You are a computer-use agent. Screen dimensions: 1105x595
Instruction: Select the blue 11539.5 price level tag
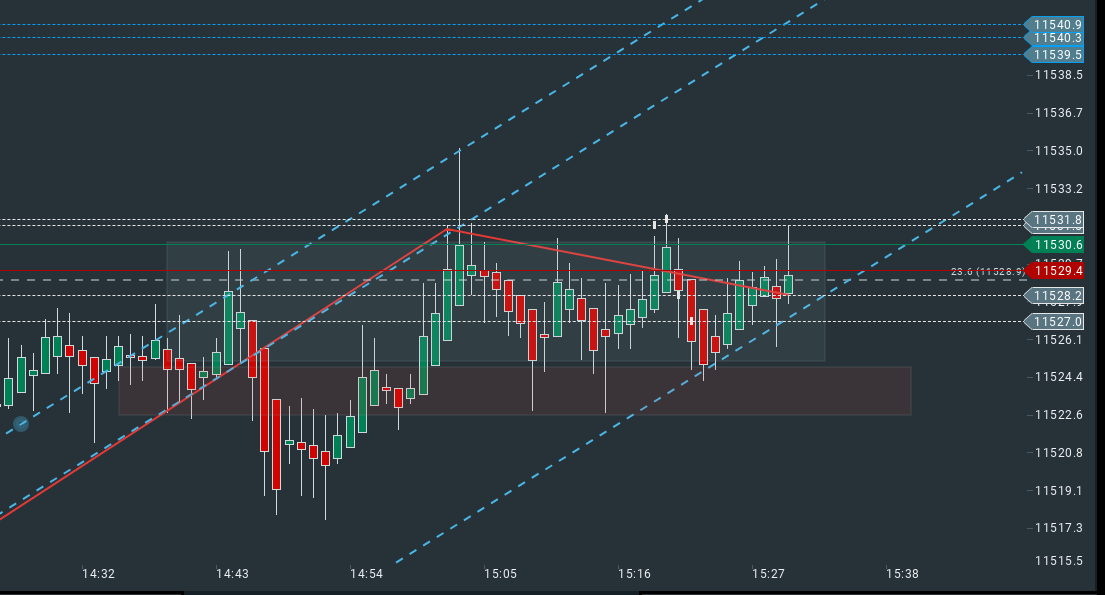tap(1054, 54)
